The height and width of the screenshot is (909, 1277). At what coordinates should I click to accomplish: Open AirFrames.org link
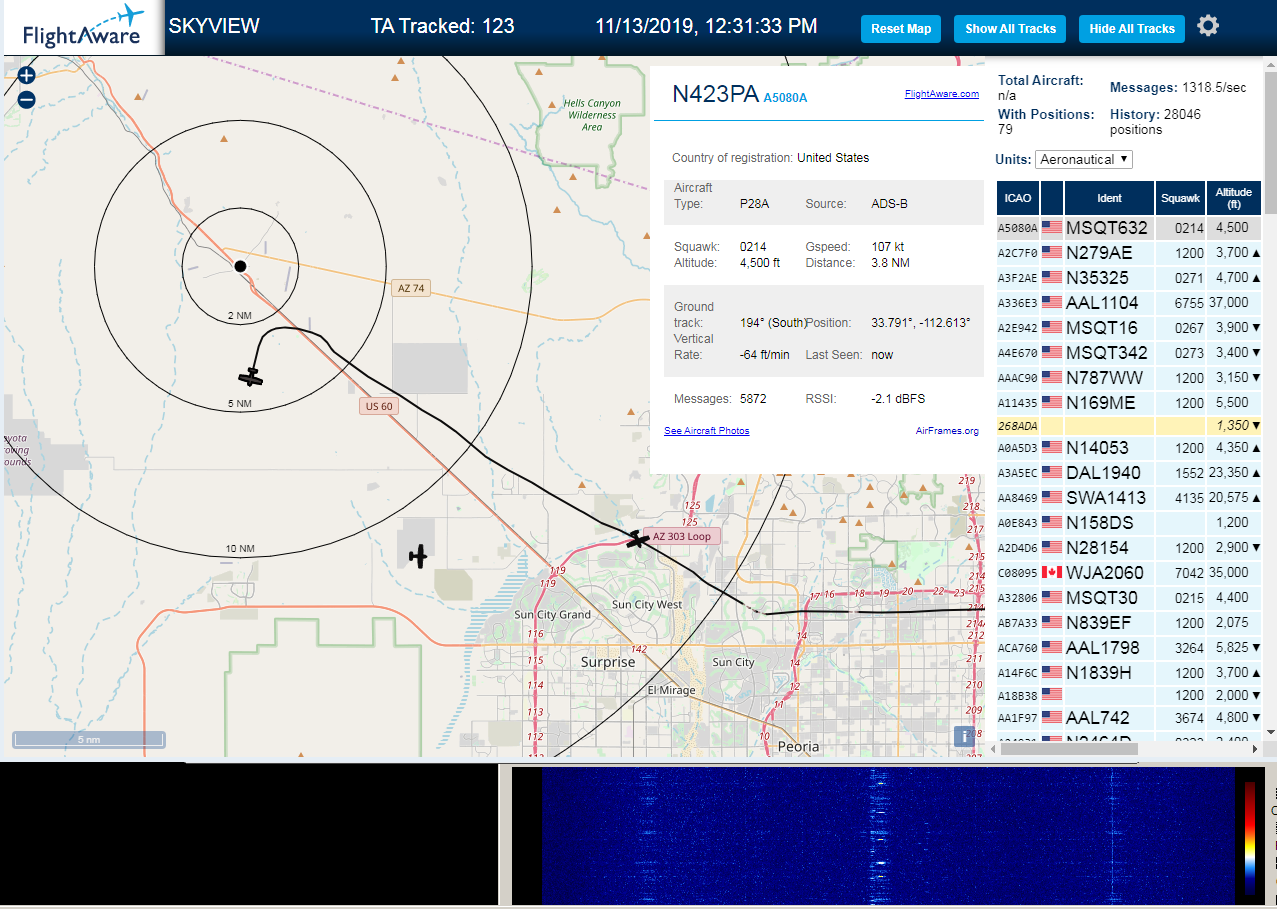(x=947, y=431)
